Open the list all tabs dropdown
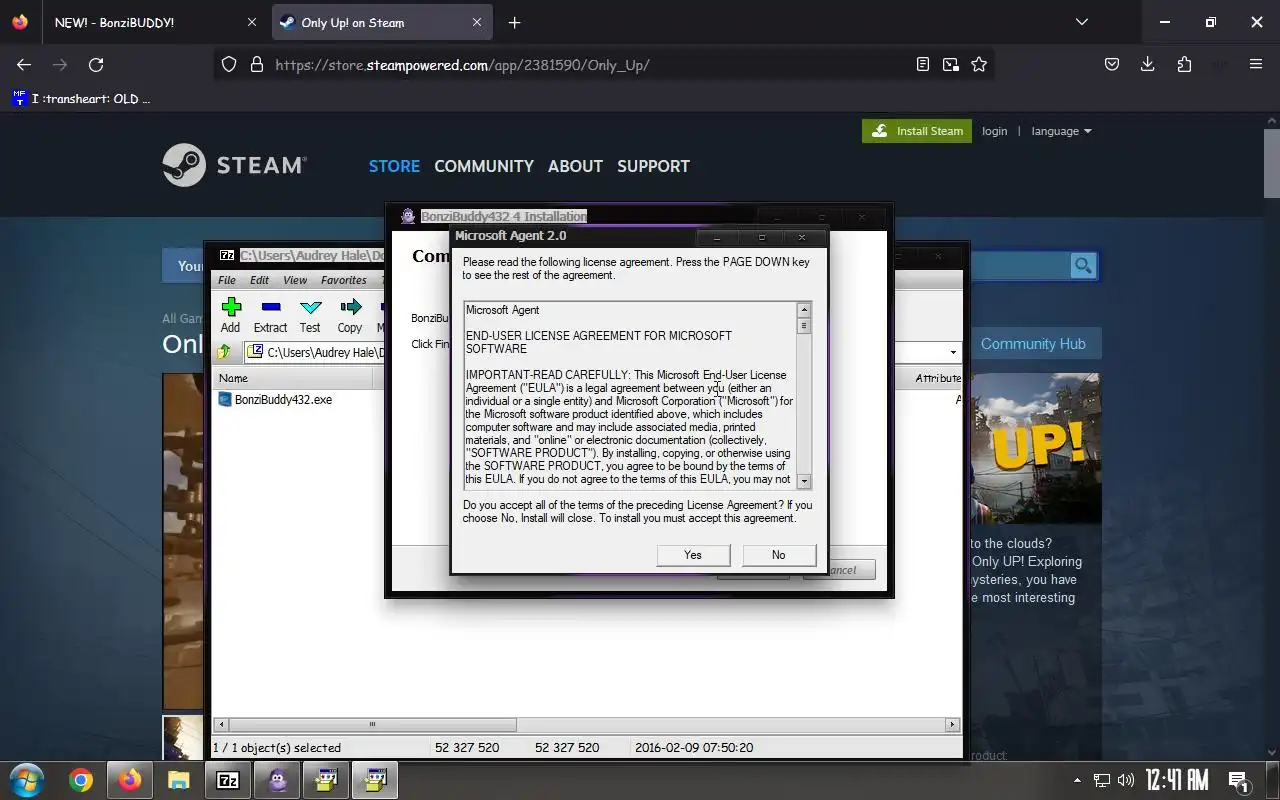The height and width of the screenshot is (800, 1280). point(1081,22)
